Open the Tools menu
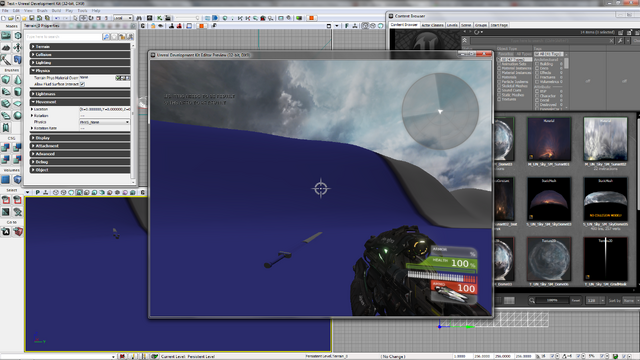Image resolution: width=640 pixels, height=360 pixels. click(x=82, y=11)
